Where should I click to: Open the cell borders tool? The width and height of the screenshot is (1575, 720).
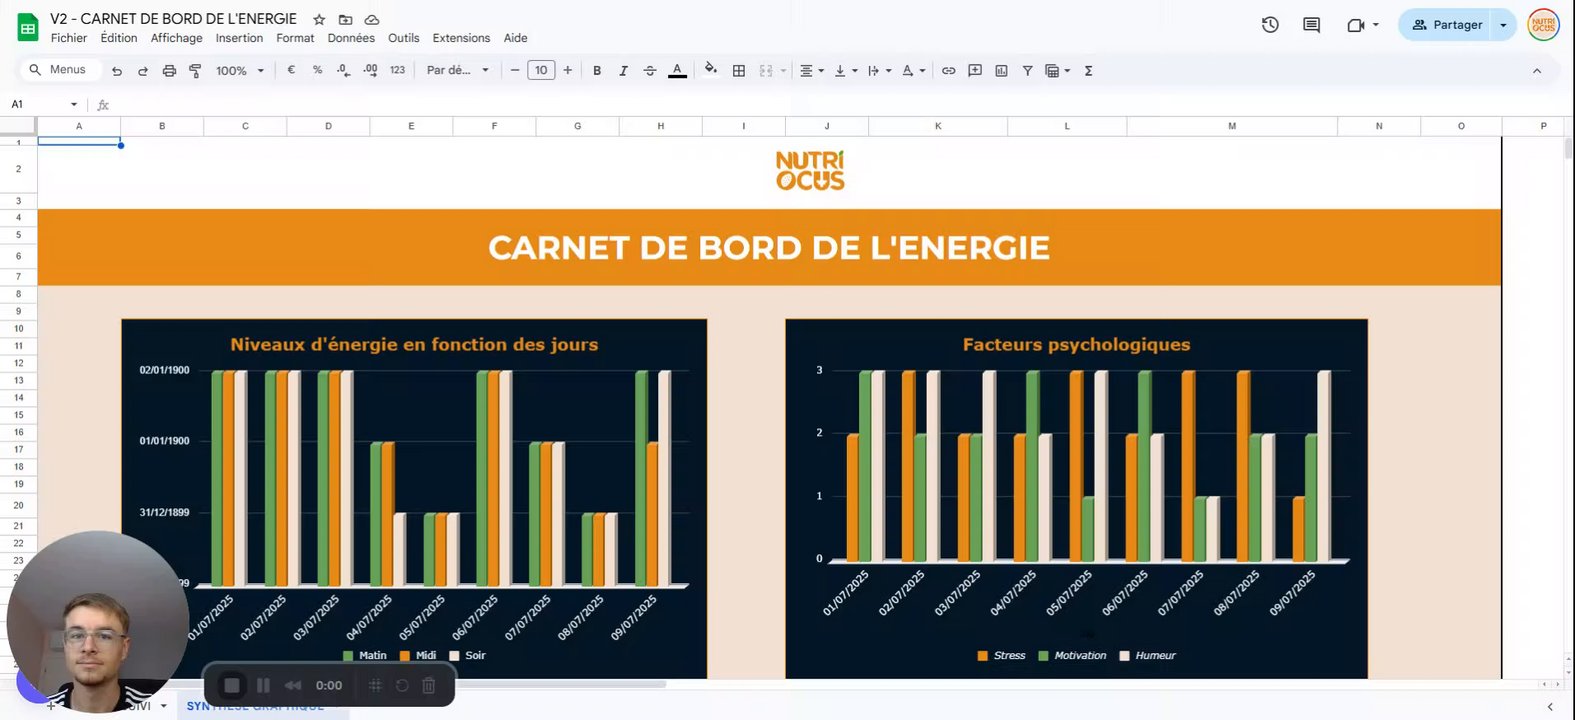click(x=739, y=71)
